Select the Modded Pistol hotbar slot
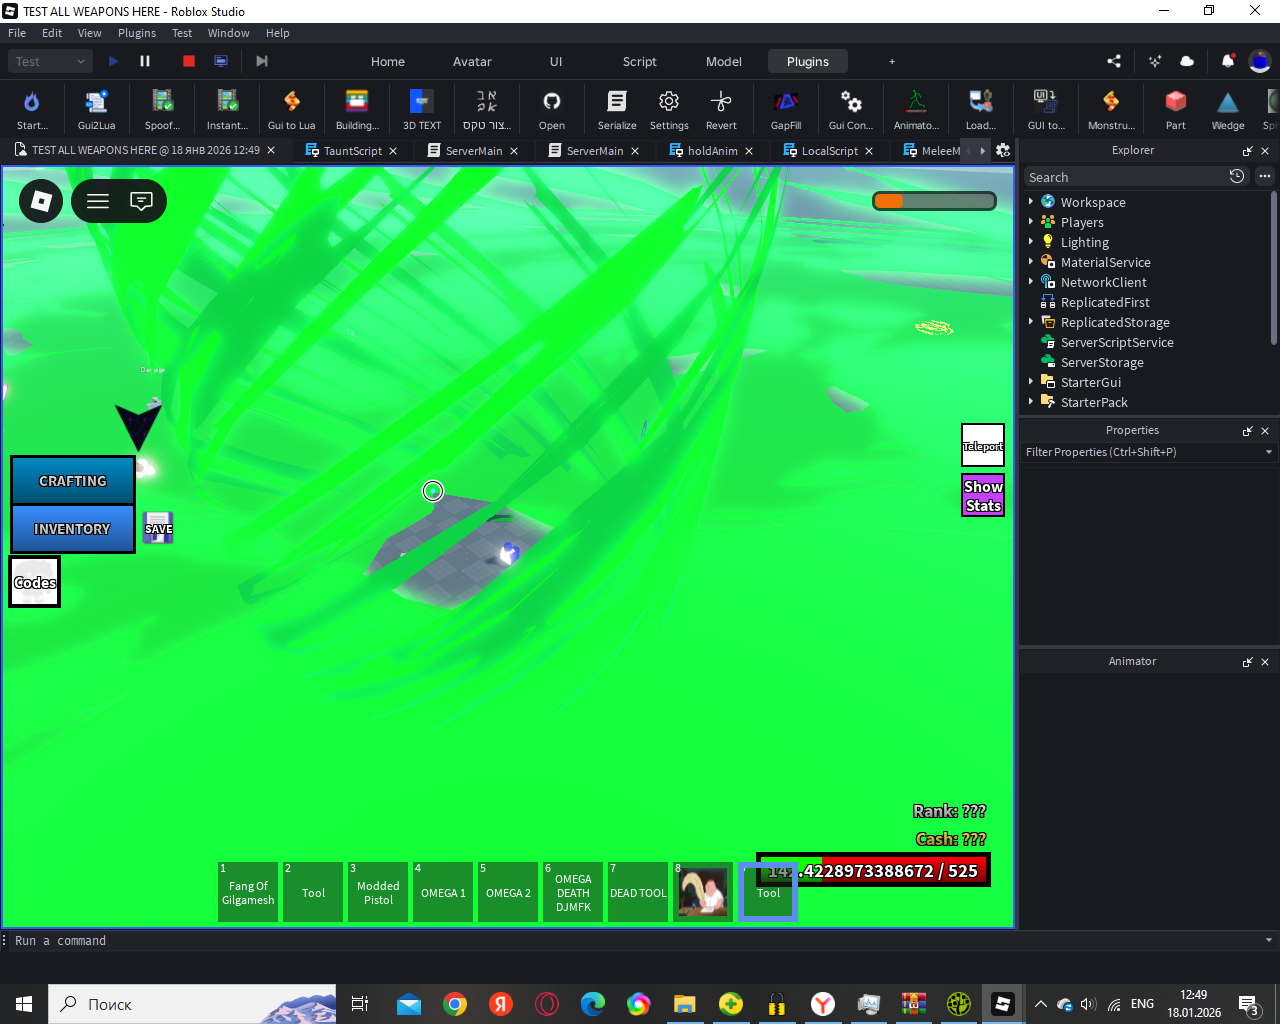Viewport: 1280px width, 1024px height. tap(378, 892)
